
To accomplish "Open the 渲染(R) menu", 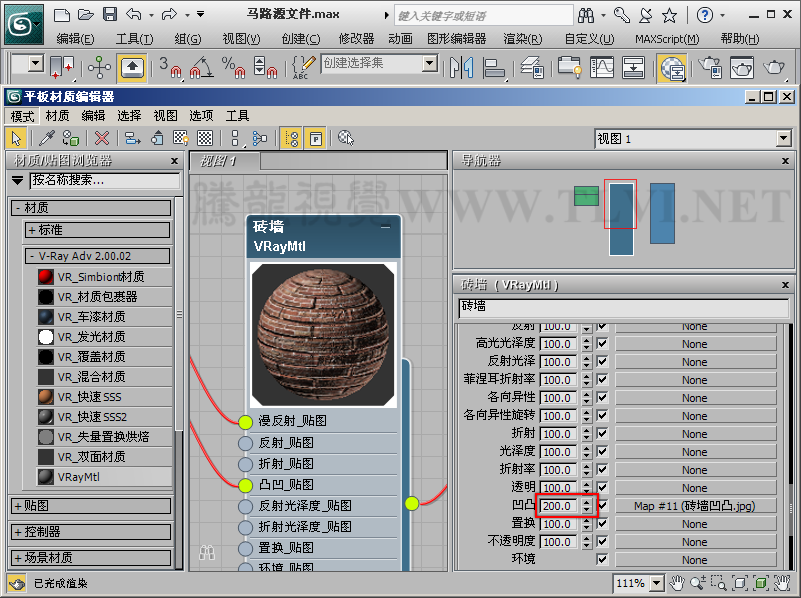I will coord(522,39).
